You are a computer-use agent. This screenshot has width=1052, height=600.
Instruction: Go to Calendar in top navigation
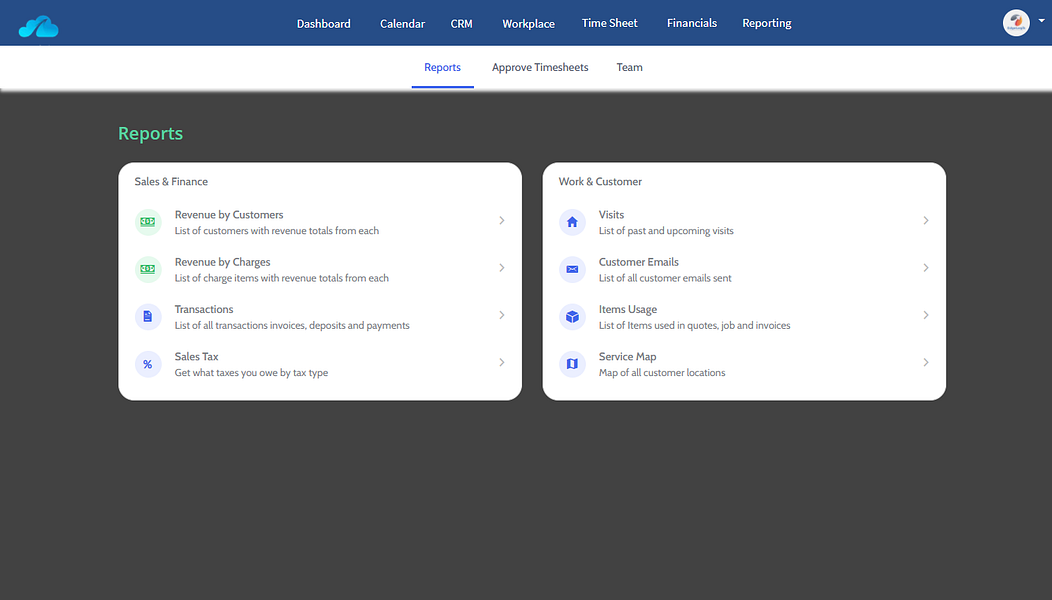(403, 23)
